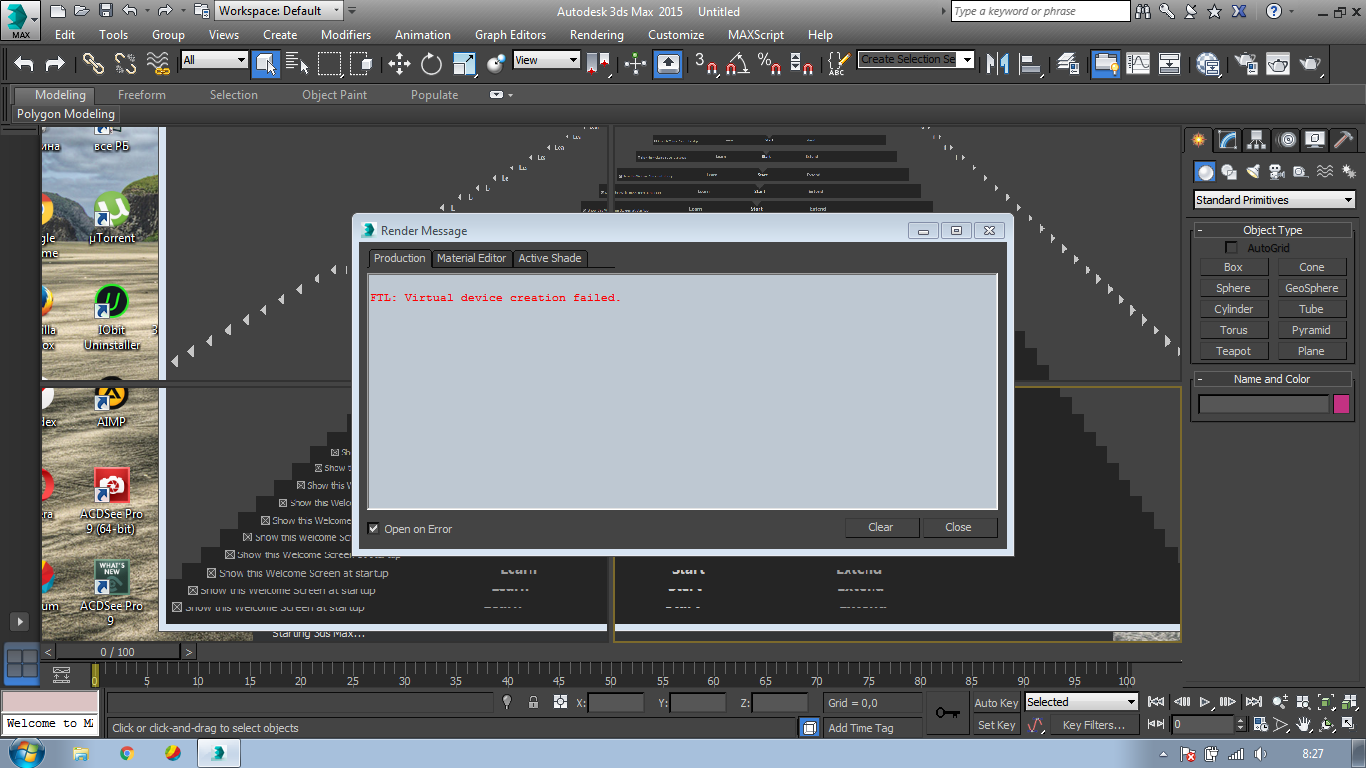
Task: Toggle Set Key mode
Action: click(996, 725)
